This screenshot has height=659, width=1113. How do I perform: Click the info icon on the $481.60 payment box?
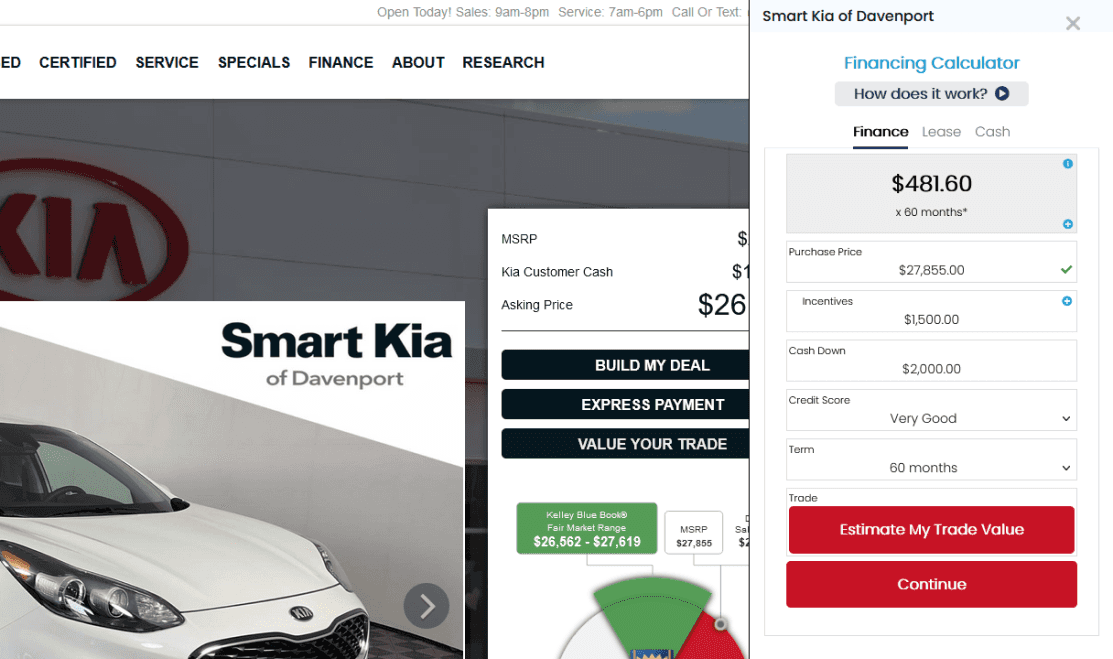[x=1067, y=164]
